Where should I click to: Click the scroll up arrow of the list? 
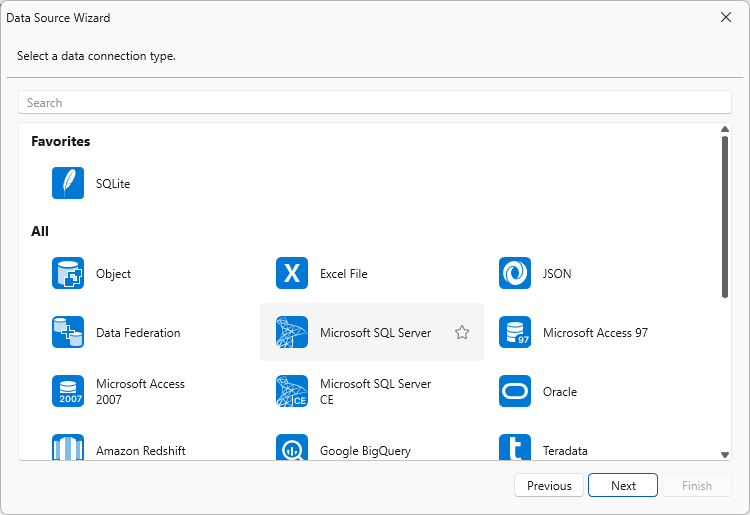tap(725, 129)
